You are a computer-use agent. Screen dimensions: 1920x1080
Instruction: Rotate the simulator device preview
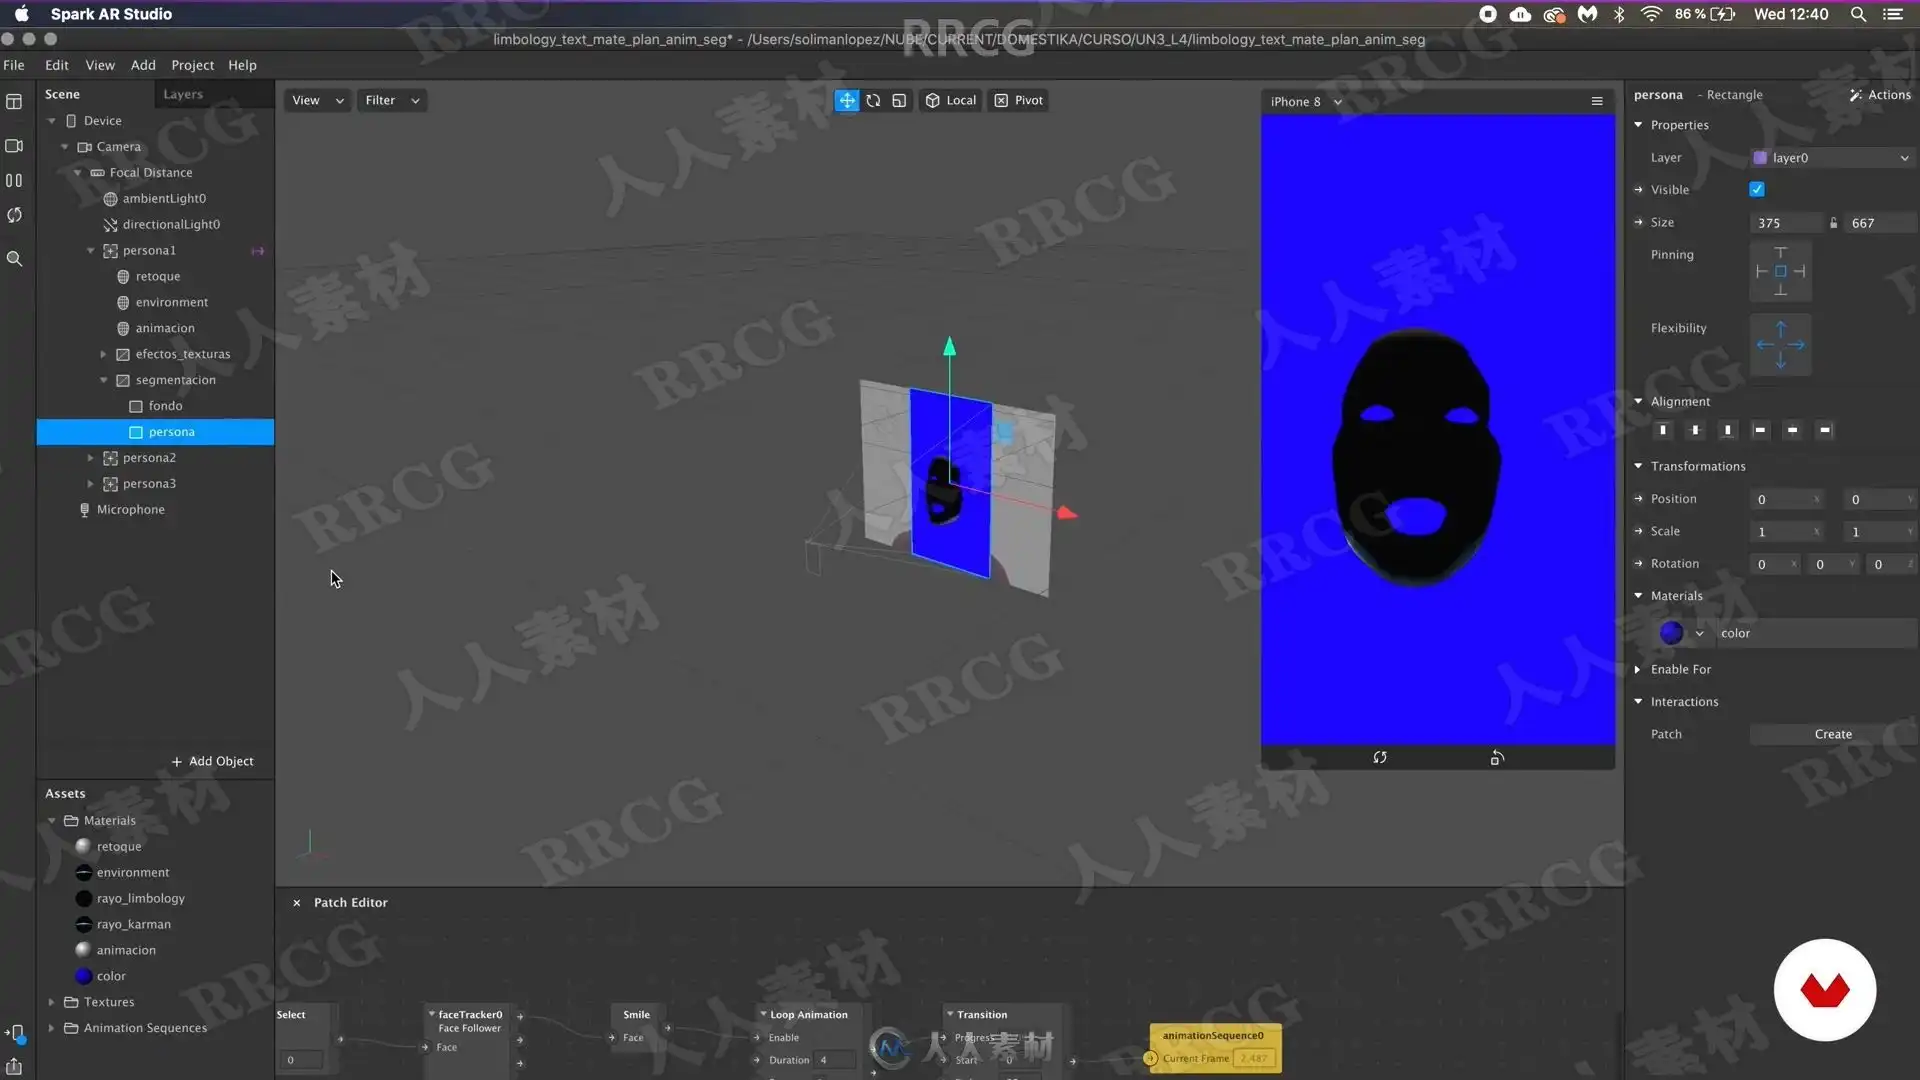[x=1496, y=758]
